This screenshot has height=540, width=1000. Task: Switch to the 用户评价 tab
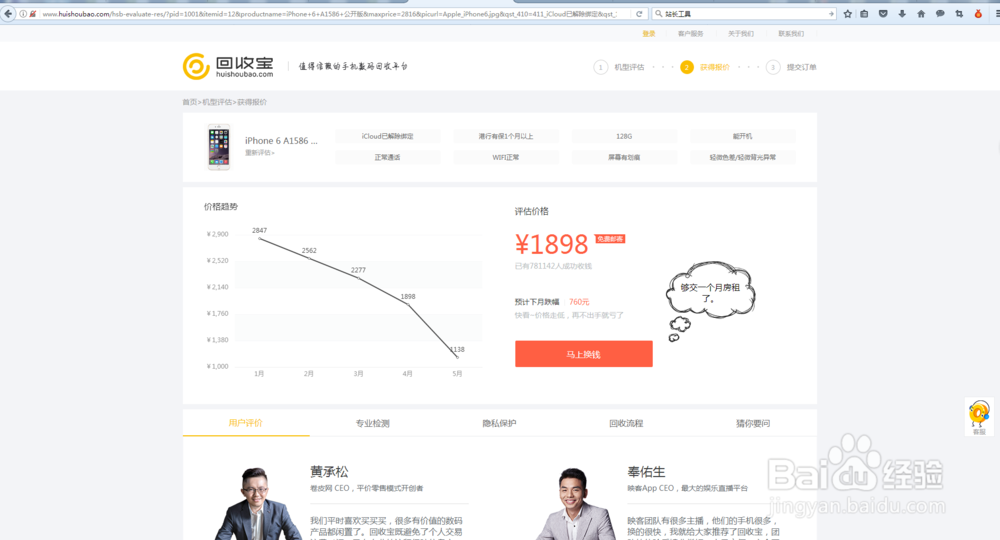246,423
